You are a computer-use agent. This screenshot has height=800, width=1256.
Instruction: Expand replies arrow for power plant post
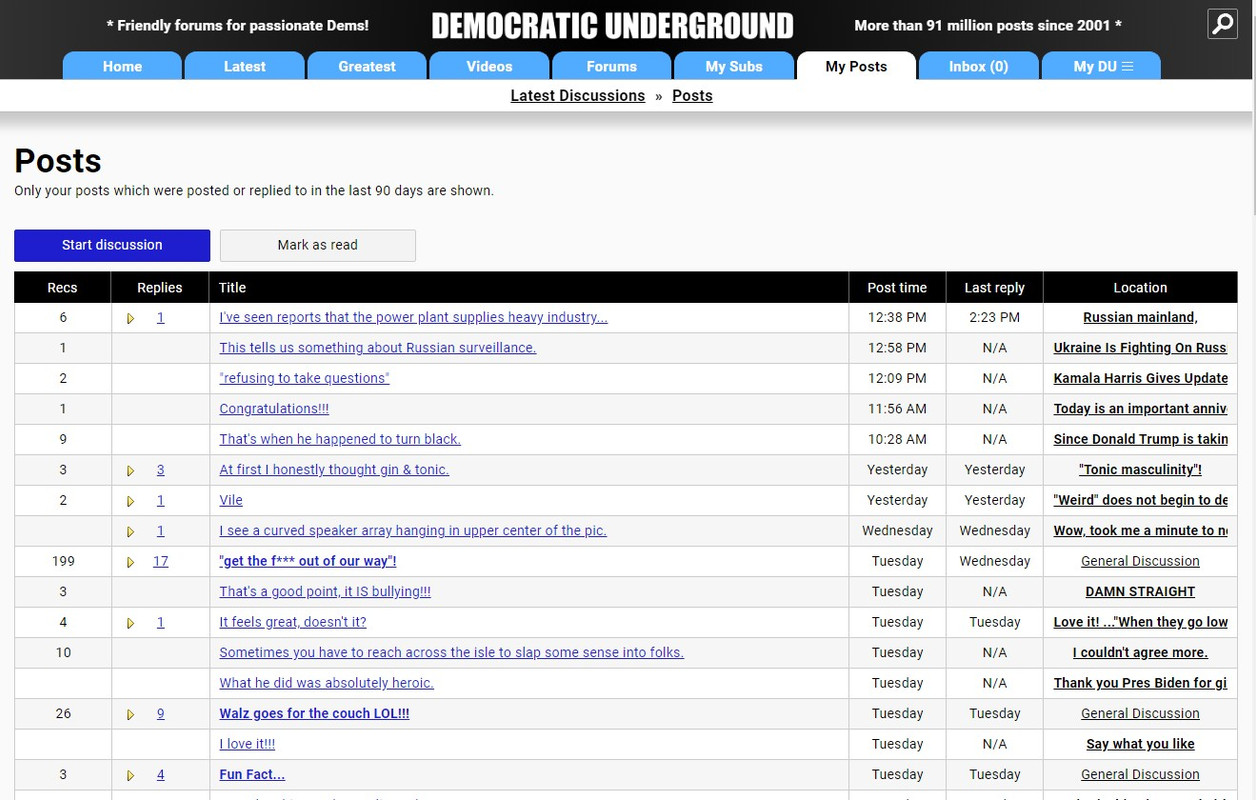pyautogui.click(x=130, y=318)
